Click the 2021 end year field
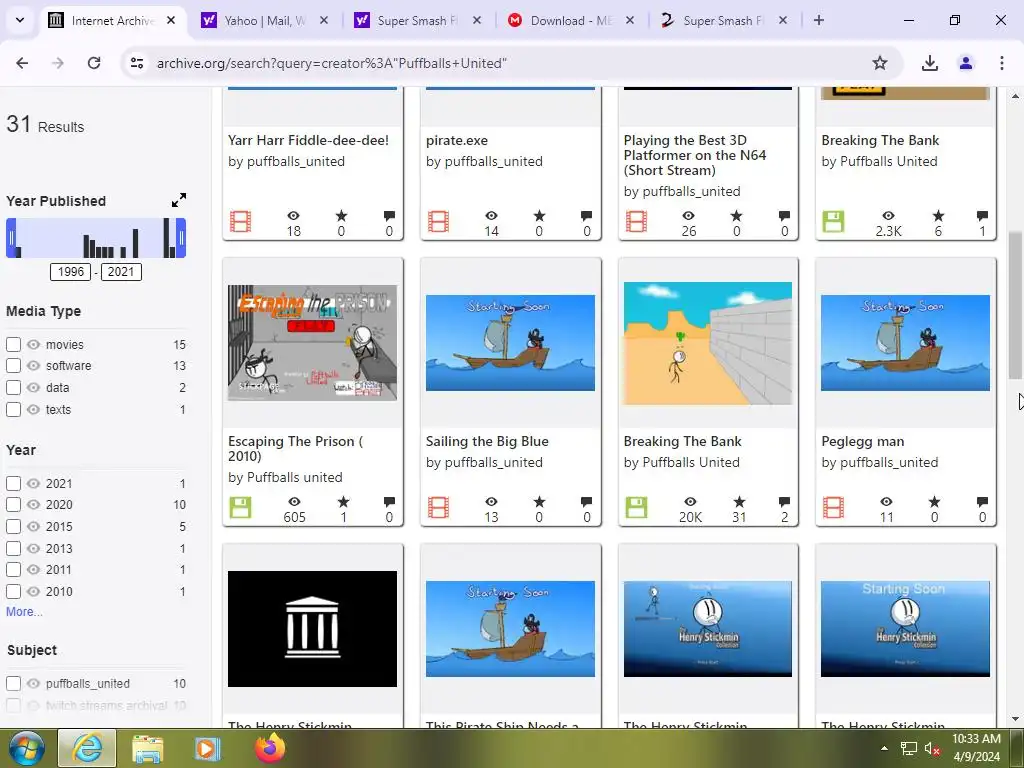1024x768 pixels. pos(121,272)
